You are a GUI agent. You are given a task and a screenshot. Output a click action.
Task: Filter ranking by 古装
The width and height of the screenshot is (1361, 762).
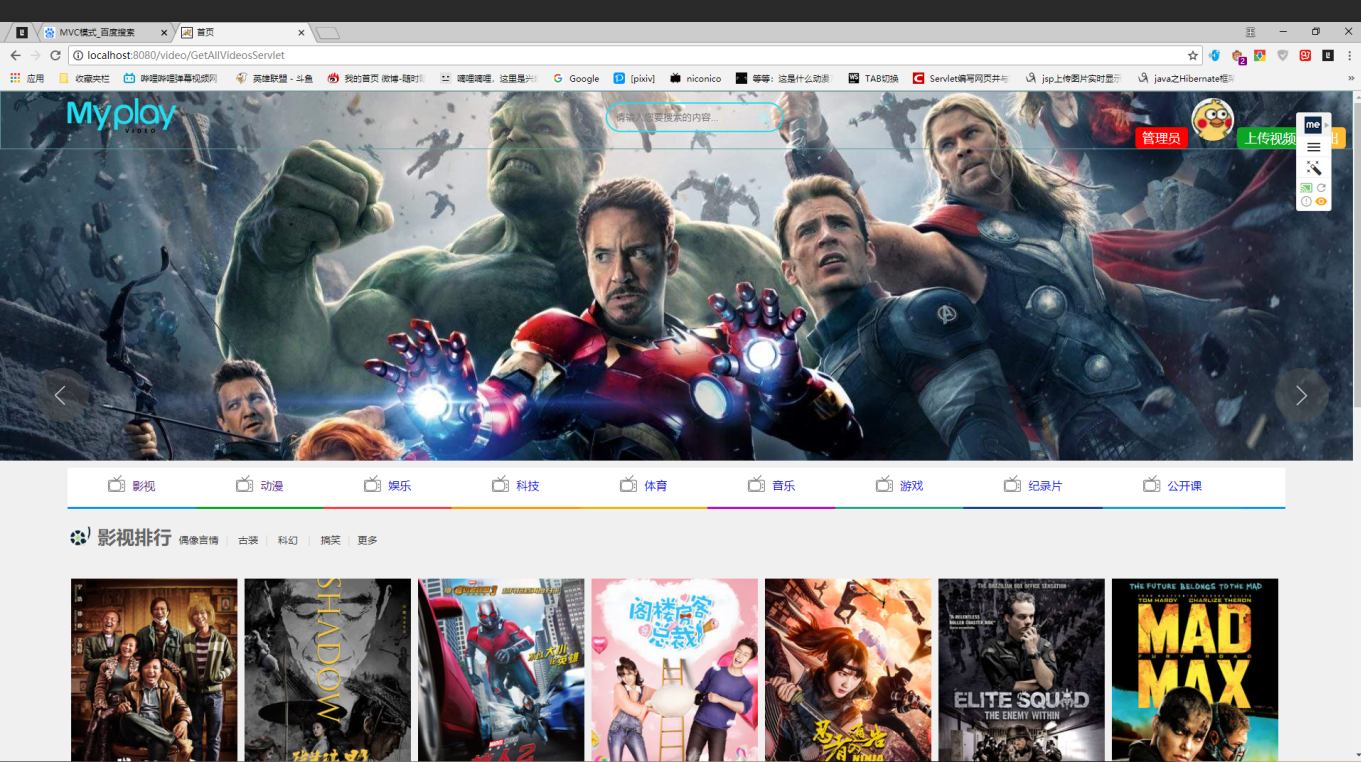[x=248, y=540]
